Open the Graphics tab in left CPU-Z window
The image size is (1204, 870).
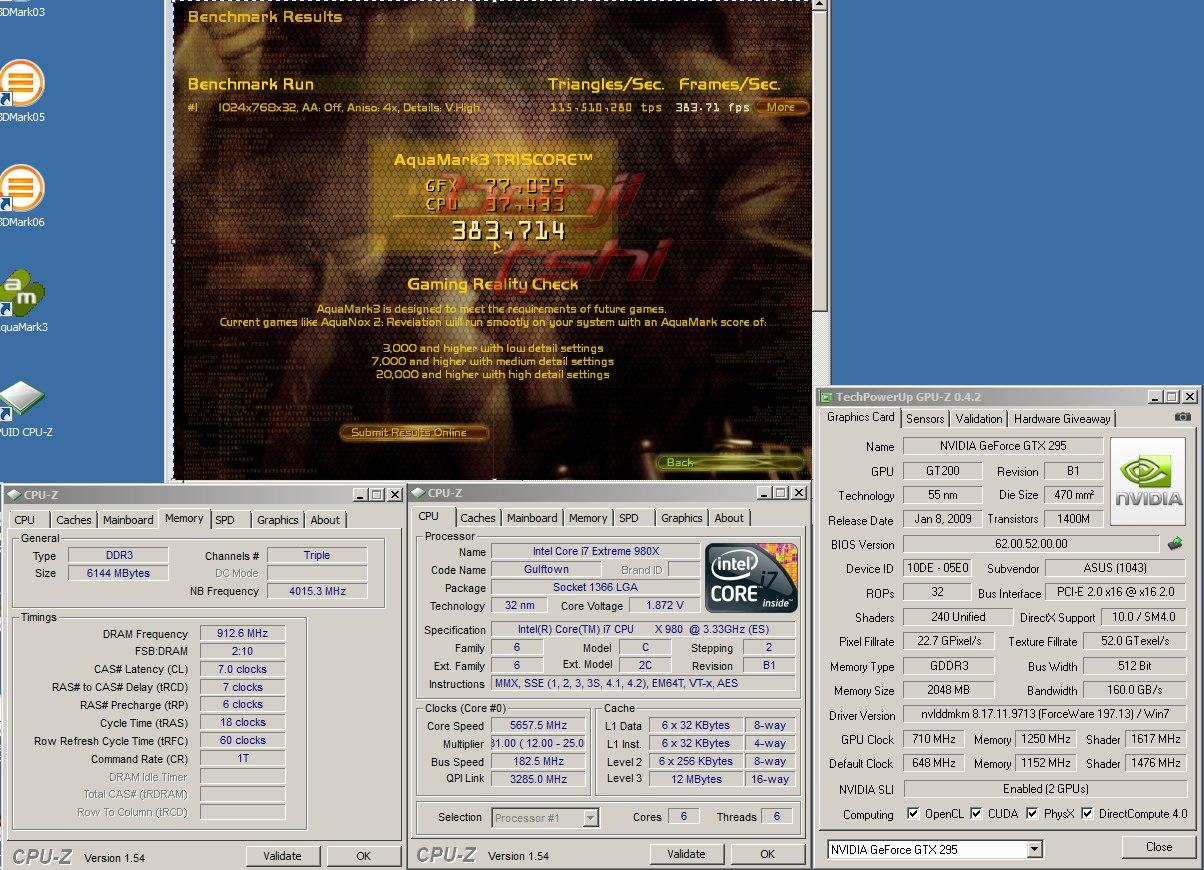[x=278, y=520]
